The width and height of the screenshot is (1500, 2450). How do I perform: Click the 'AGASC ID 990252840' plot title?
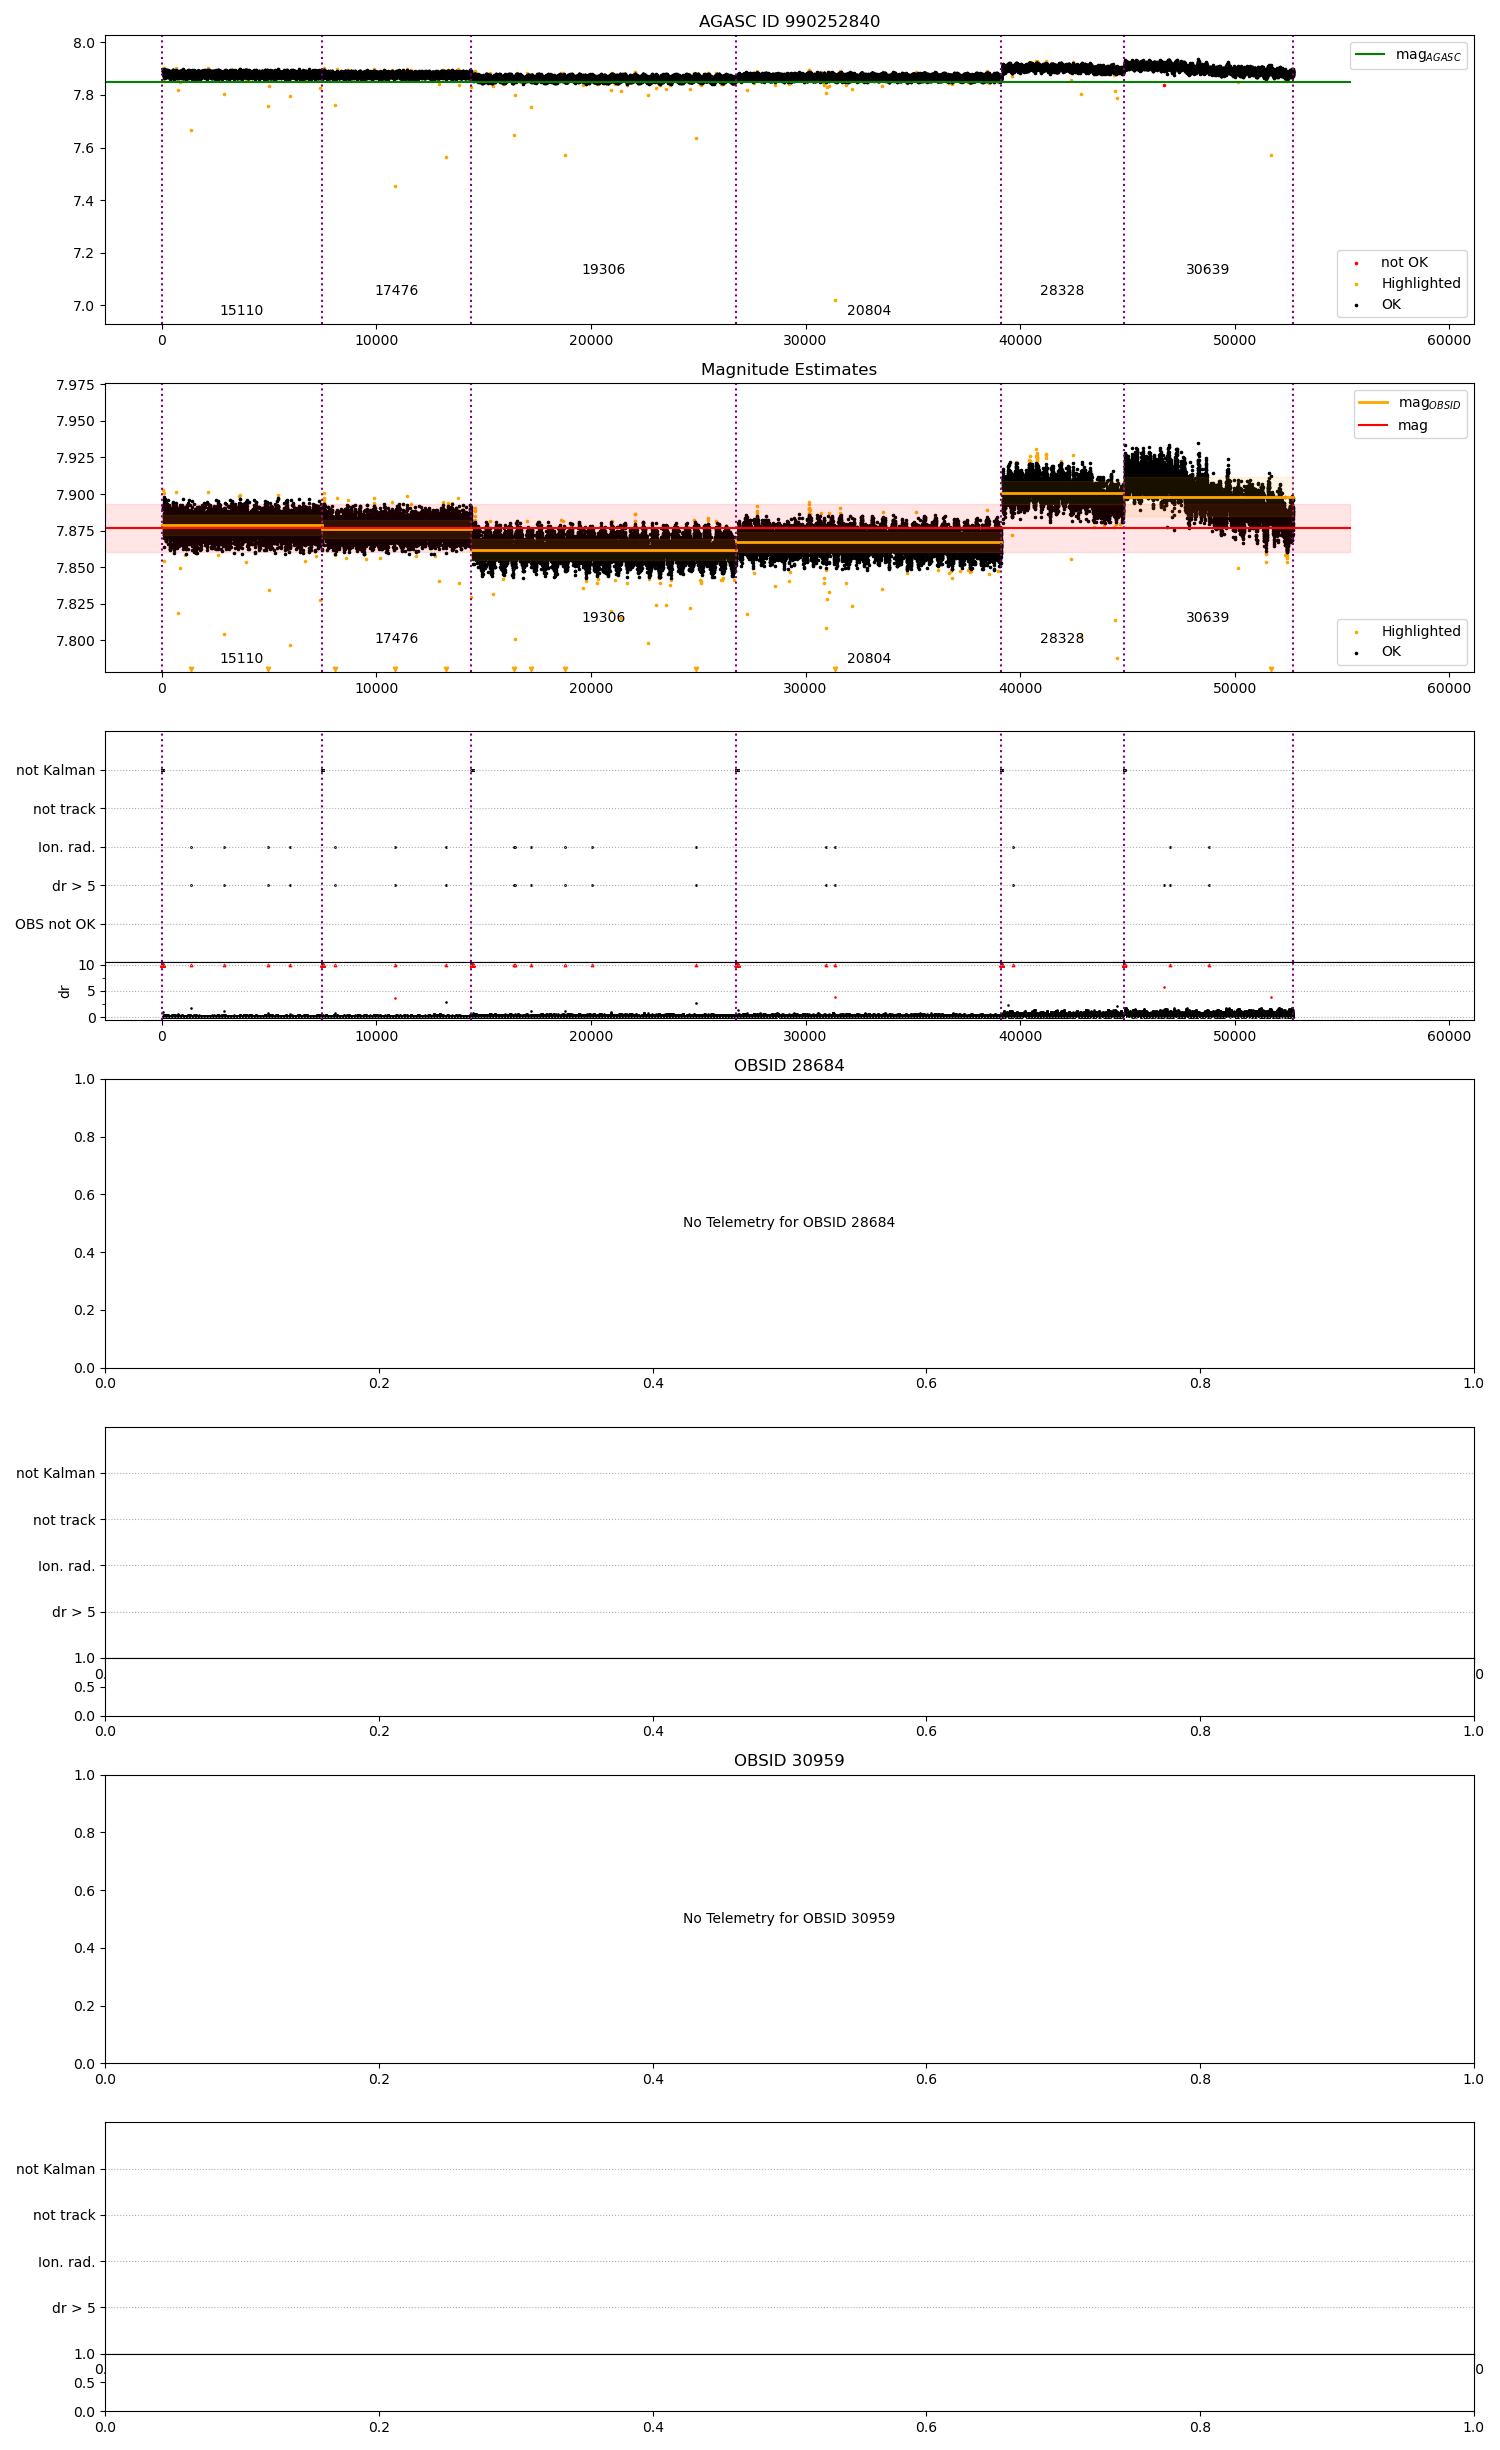pos(789,22)
